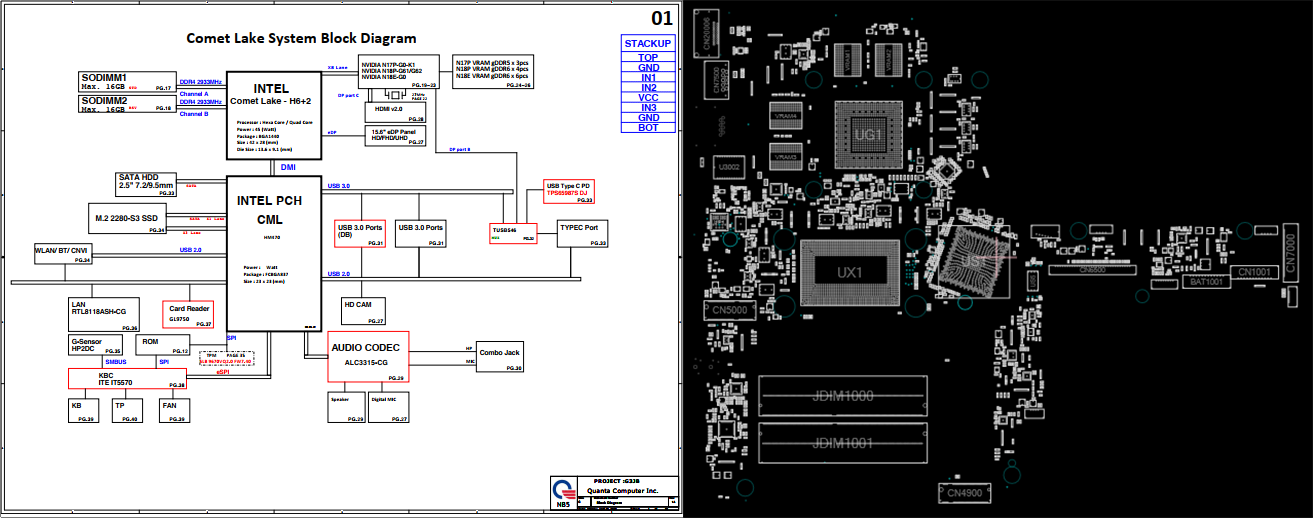The width and height of the screenshot is (1313, 518).
Task: Click the TPM dashed box
Action: tap(226, 357)
